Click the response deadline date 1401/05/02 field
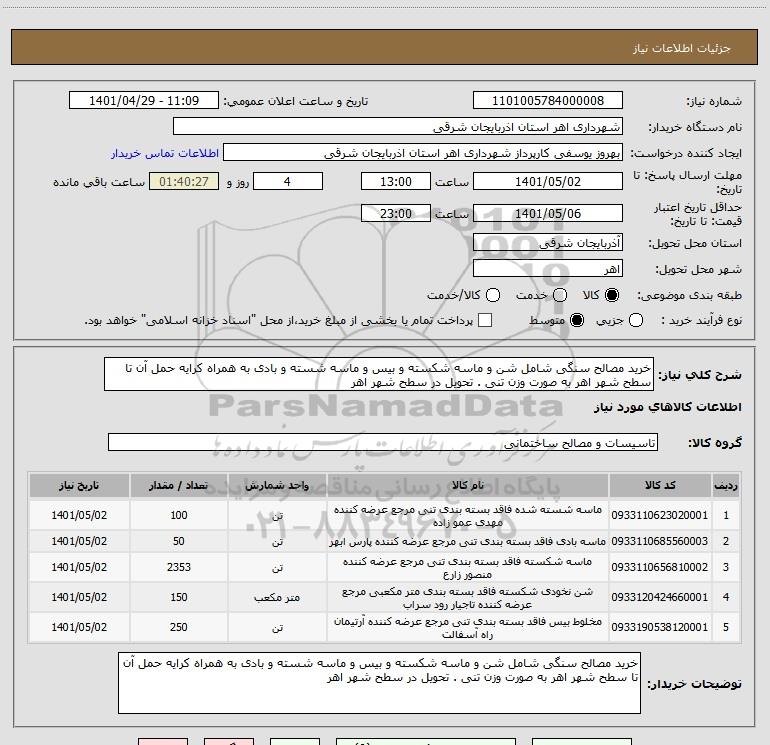770x745 pixels. (548, 181)
